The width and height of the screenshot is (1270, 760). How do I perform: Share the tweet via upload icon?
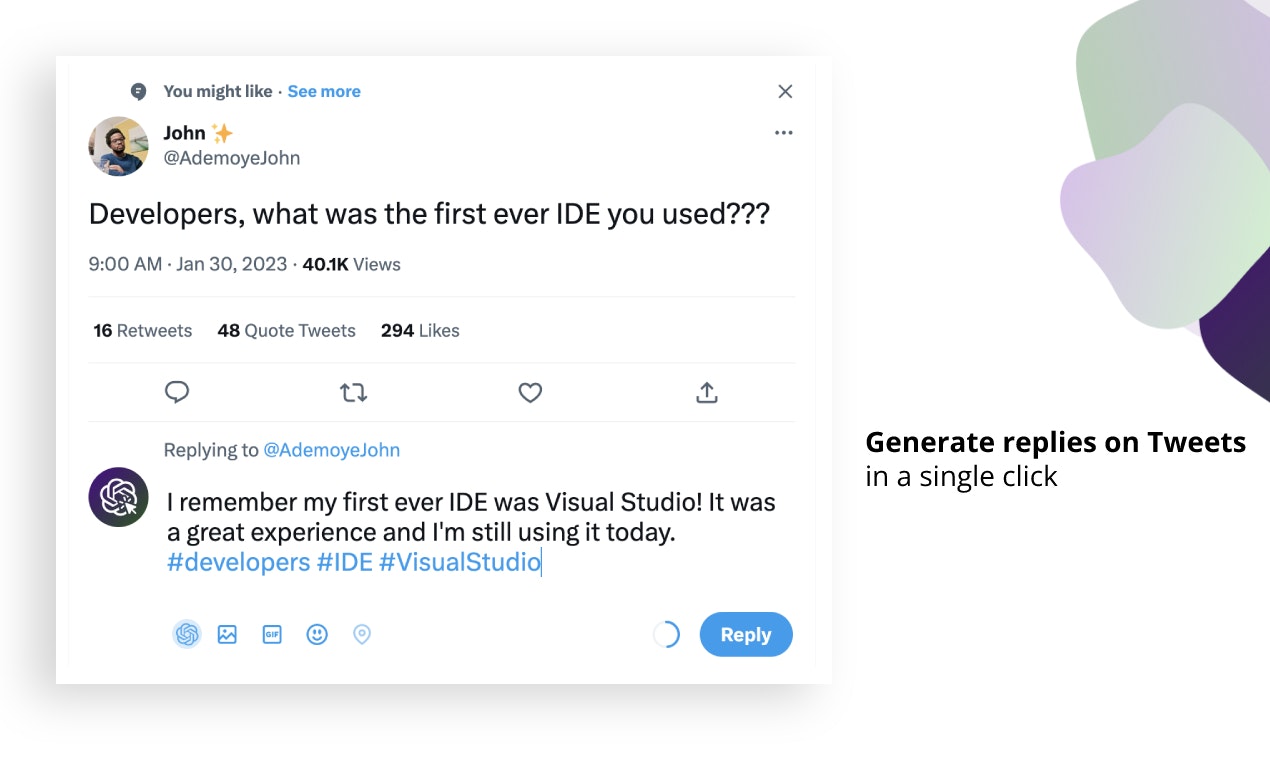tap(707, 393)
